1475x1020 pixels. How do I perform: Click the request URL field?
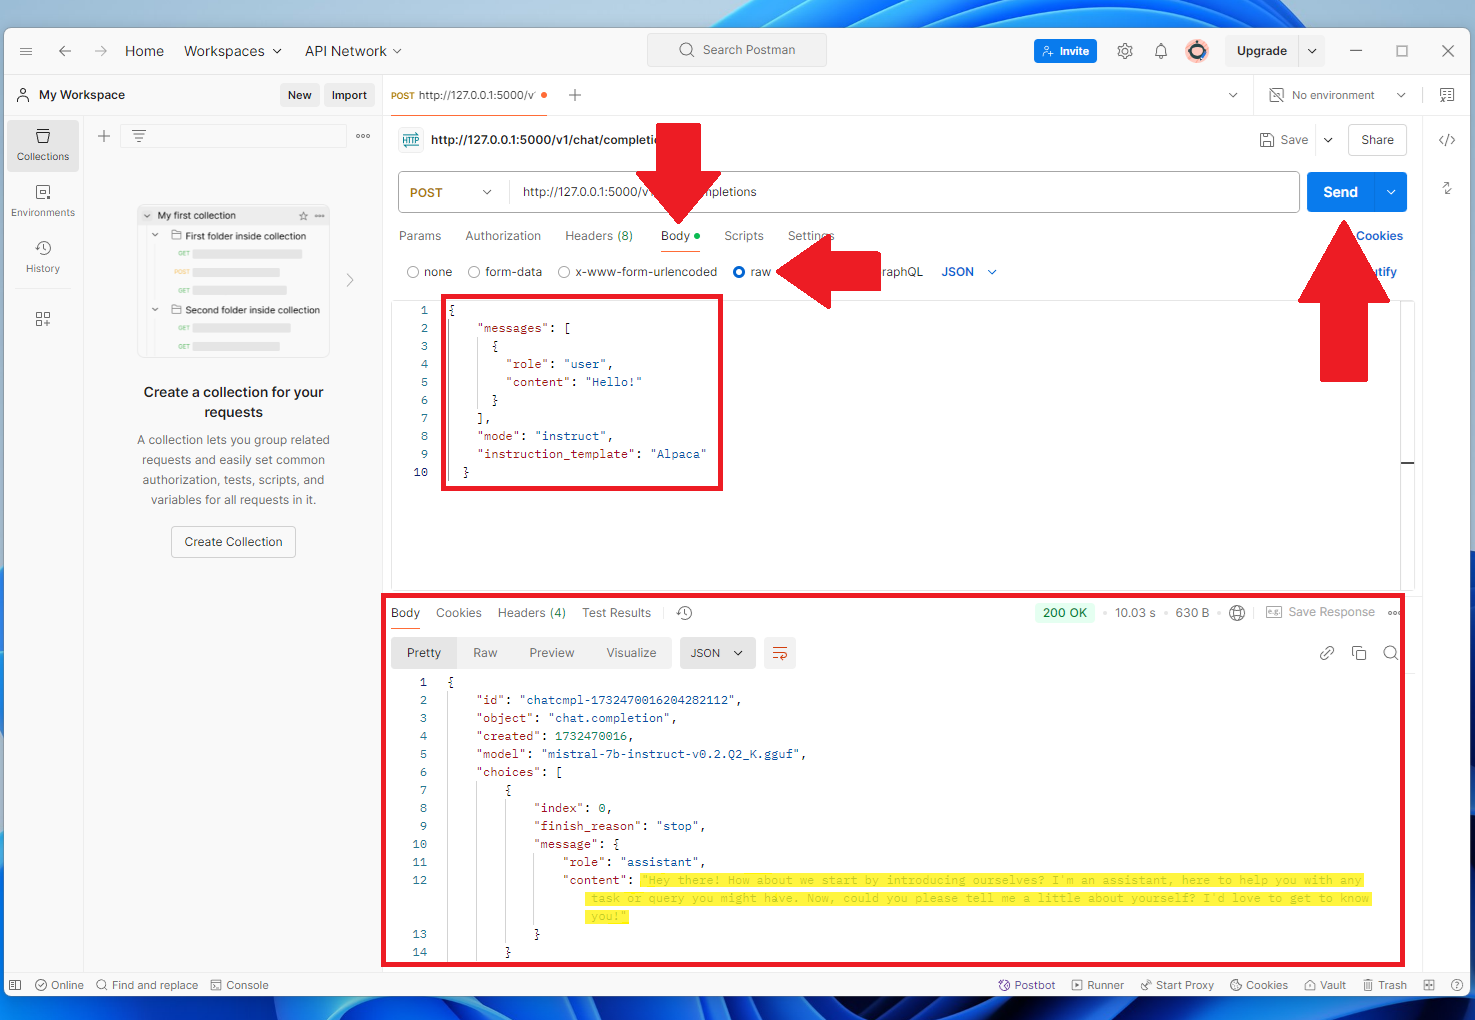point(904,192)
